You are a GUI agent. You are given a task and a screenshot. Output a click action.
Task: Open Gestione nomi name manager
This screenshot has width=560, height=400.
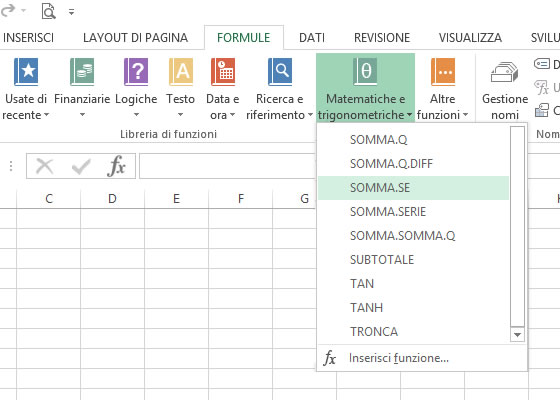(505, 89)
